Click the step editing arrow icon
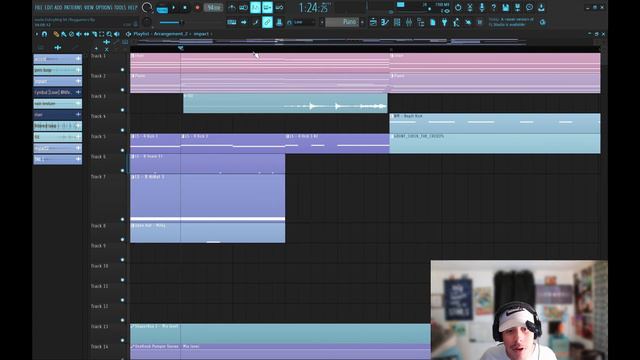Screen dimensions: 640x360 (244, 22)
